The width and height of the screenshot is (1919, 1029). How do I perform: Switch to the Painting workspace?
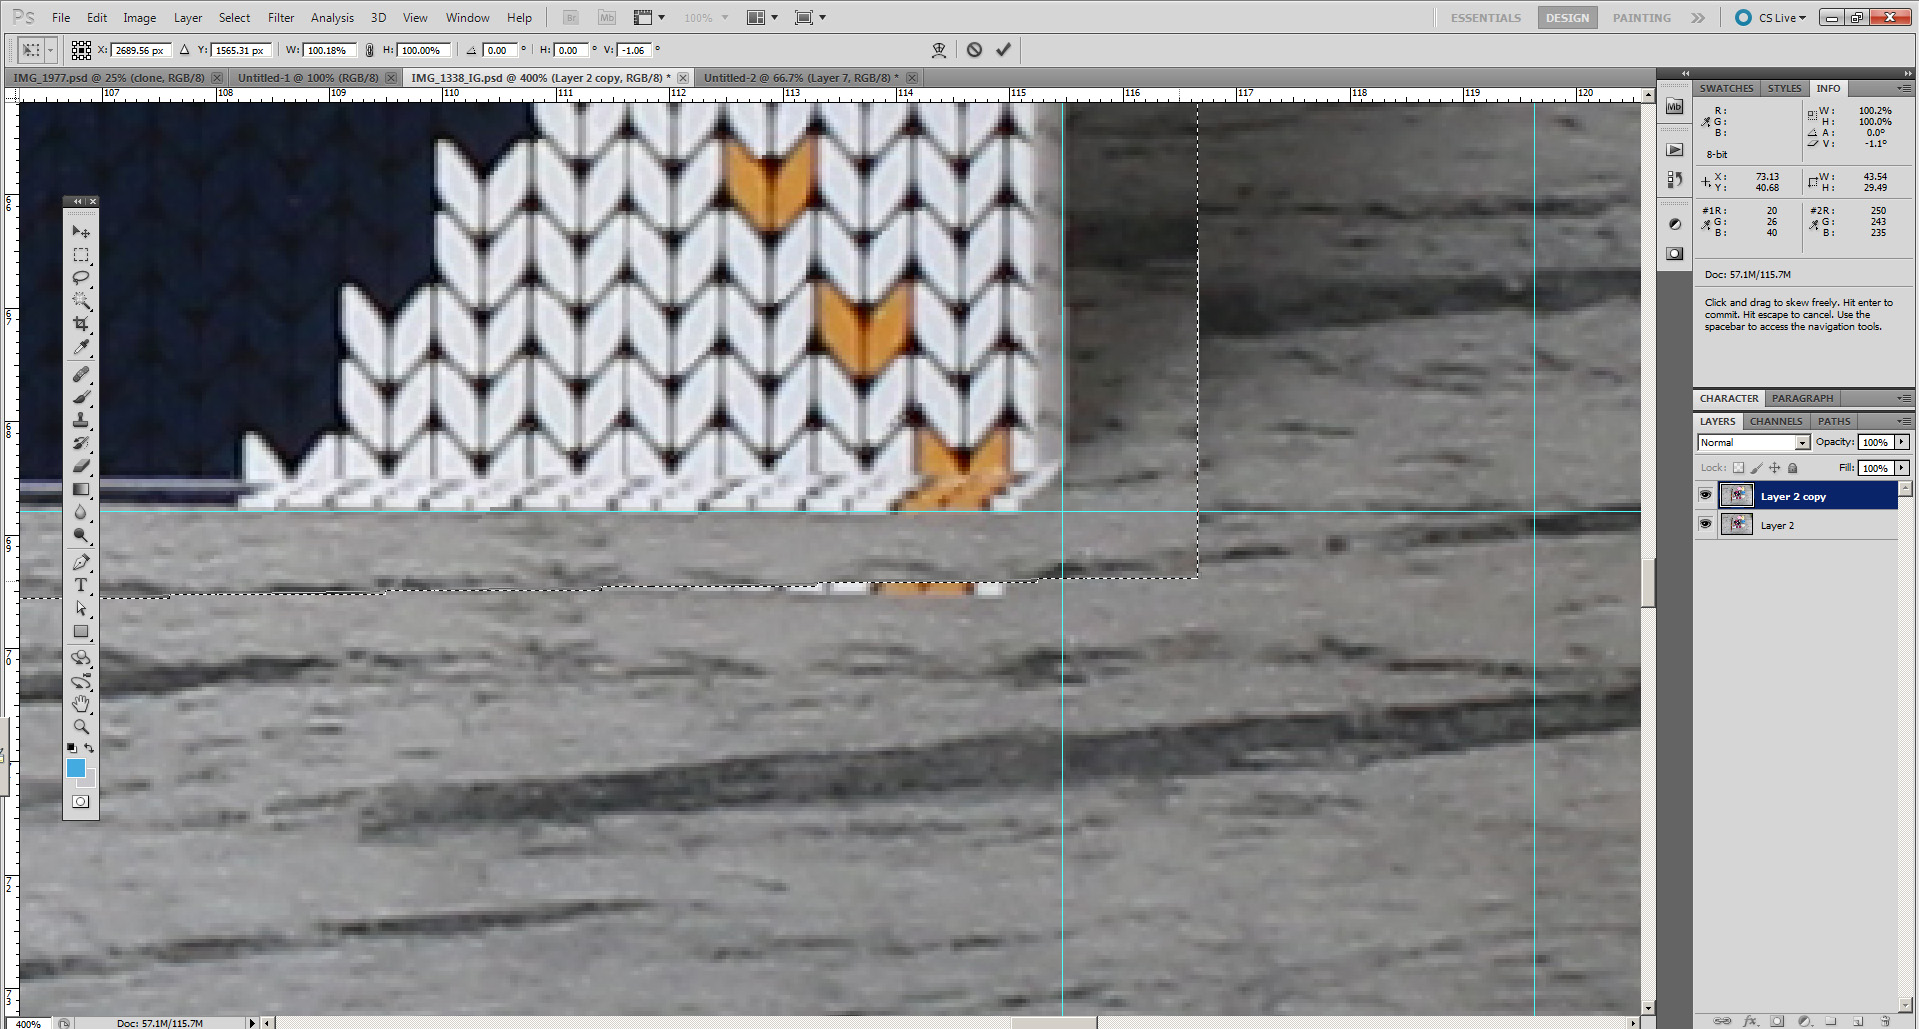(x=1641, y=18)
